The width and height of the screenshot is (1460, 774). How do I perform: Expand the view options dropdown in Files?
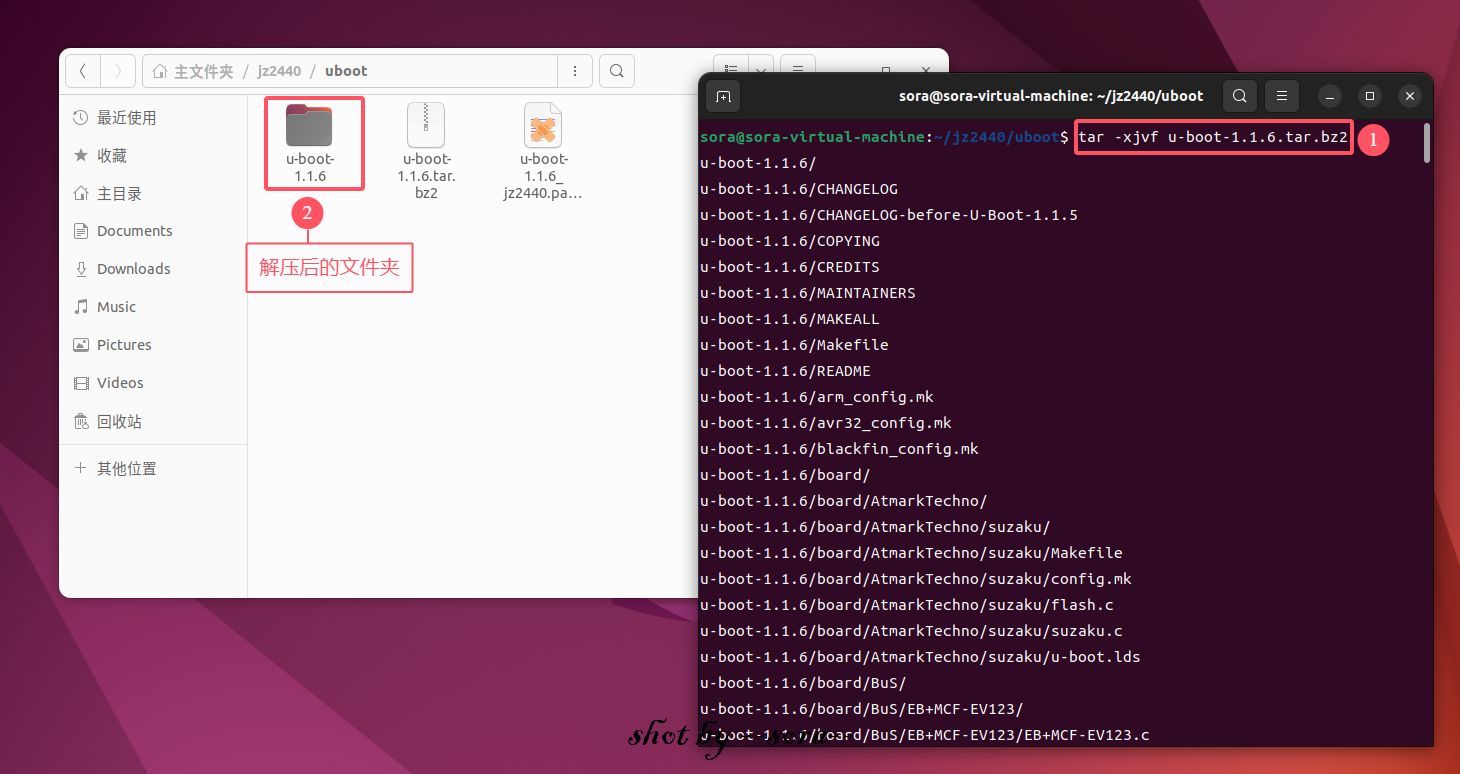[x=761, y=67]
